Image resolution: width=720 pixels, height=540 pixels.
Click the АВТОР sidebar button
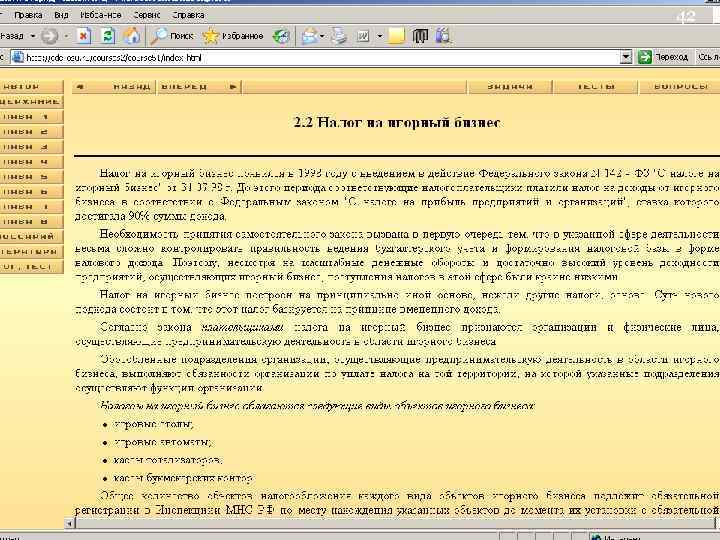point(31,87)
